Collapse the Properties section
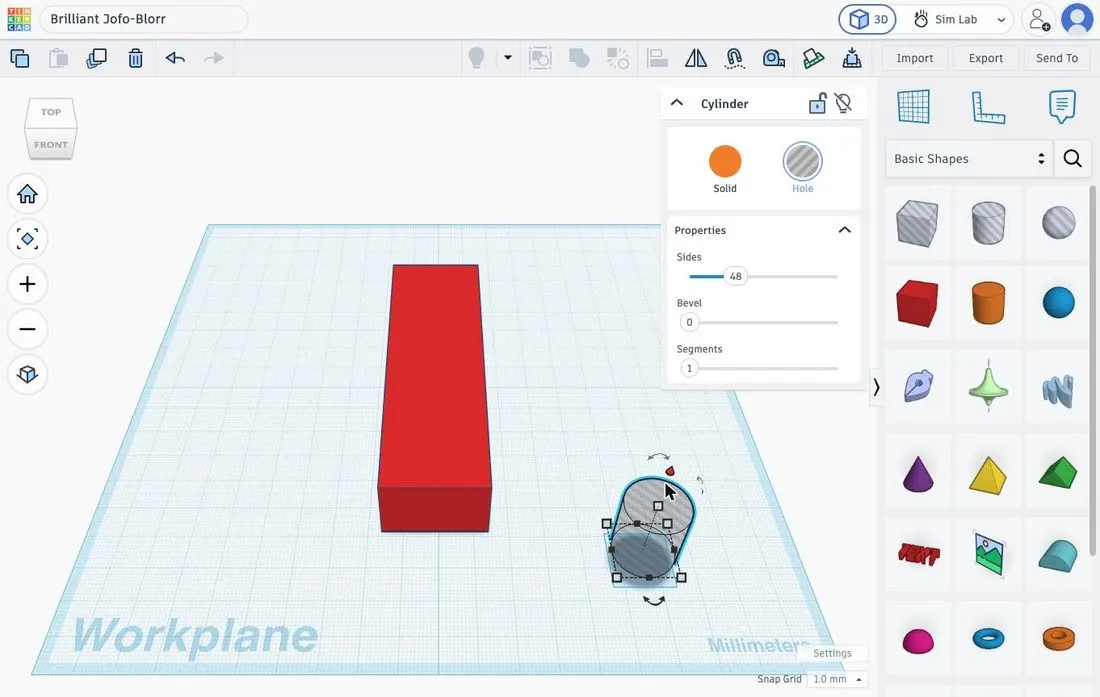 [845, 230]
